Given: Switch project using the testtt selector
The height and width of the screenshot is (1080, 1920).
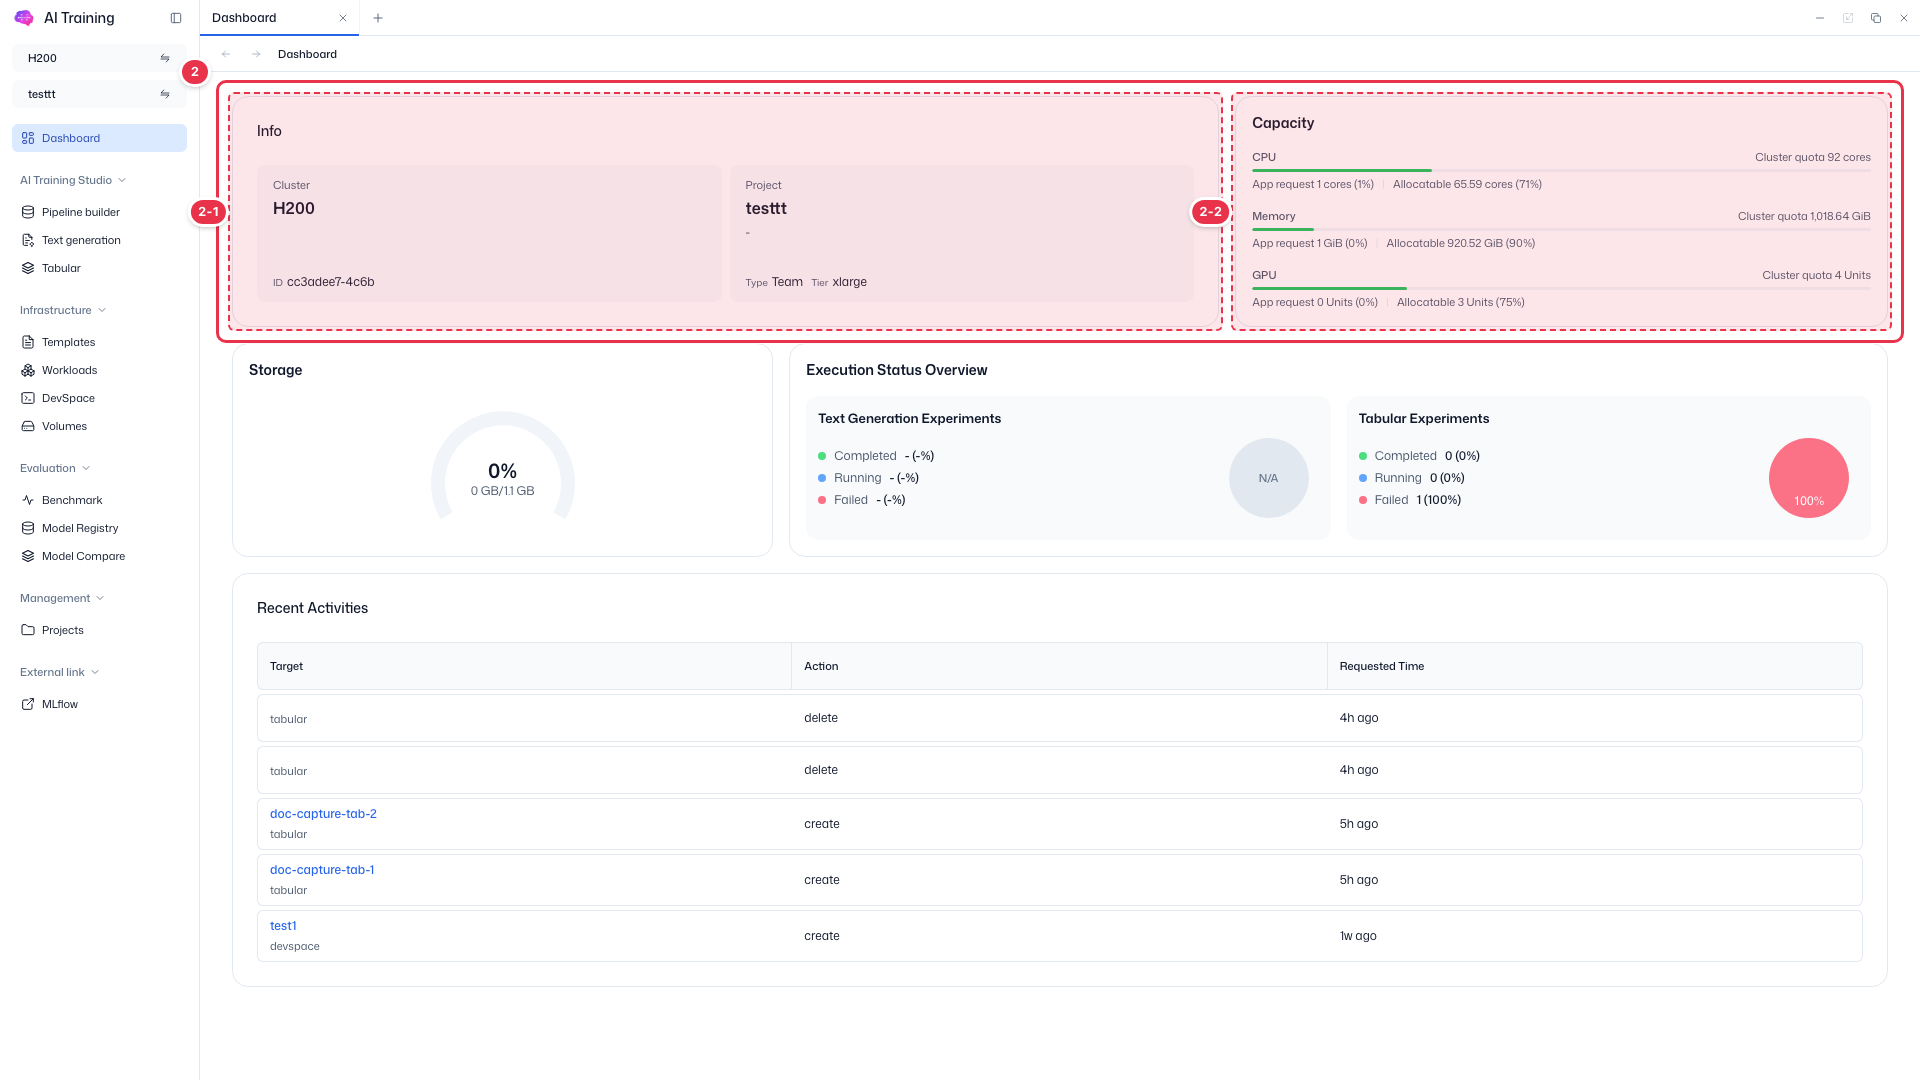Looking at the screenshot, I should (x=99, y=94).
